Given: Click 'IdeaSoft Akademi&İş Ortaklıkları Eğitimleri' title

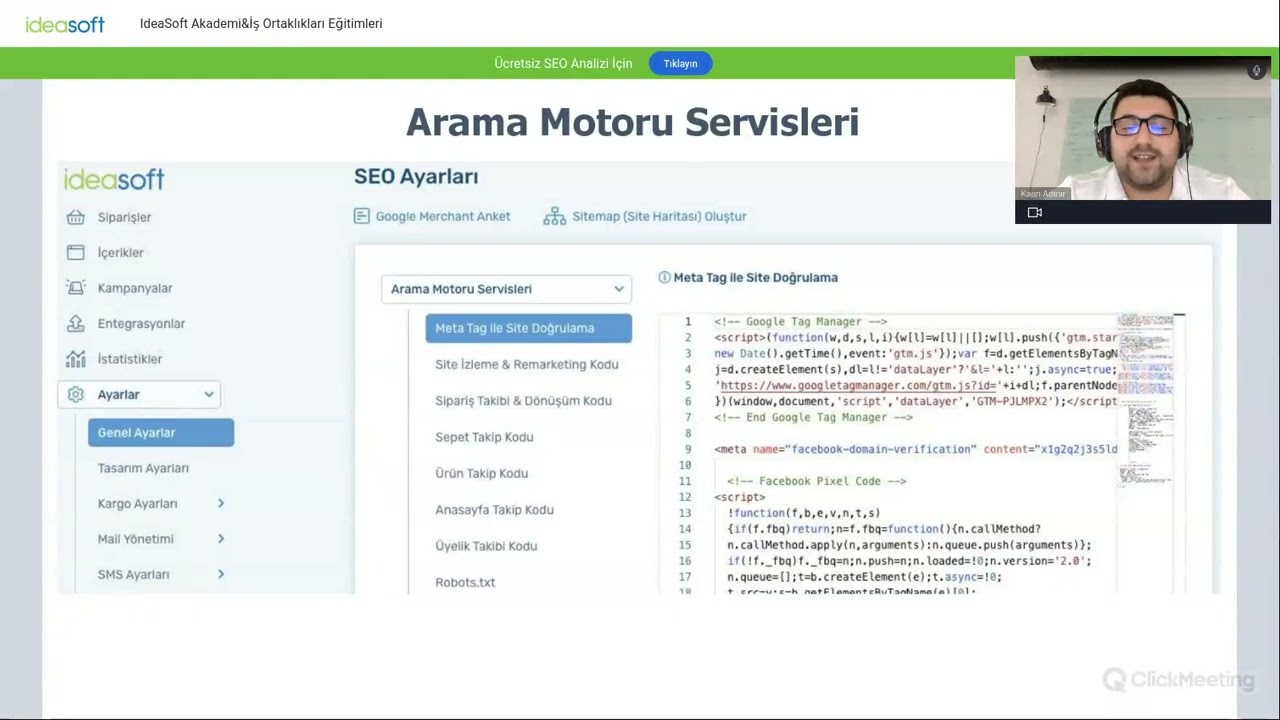Looking at the screenshot, I should pyautogui.click(x=261, y=24).
